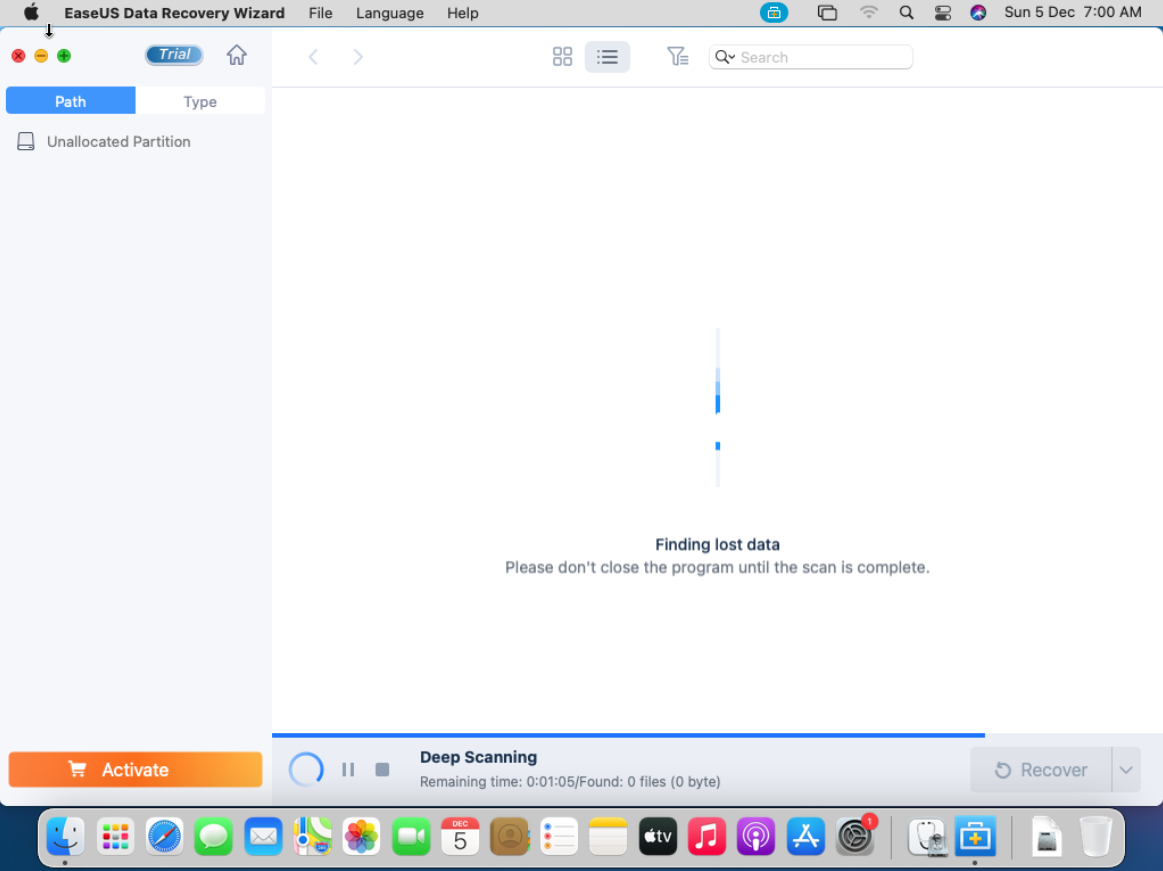Viewport: 1163px width, 871px height.
Task: Click the Search input field
Action: coord(811,57)
